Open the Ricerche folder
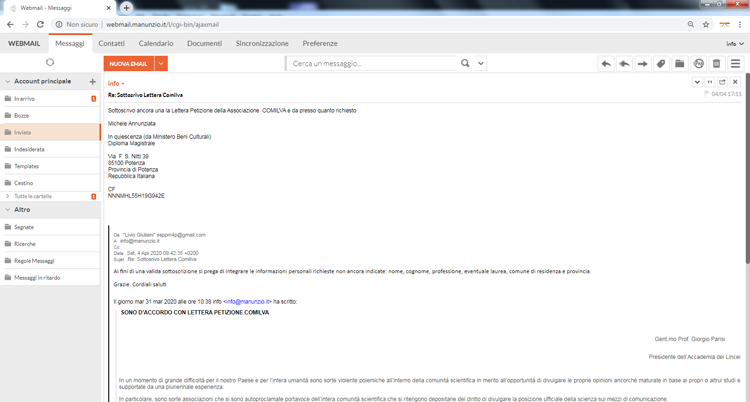 50,244
